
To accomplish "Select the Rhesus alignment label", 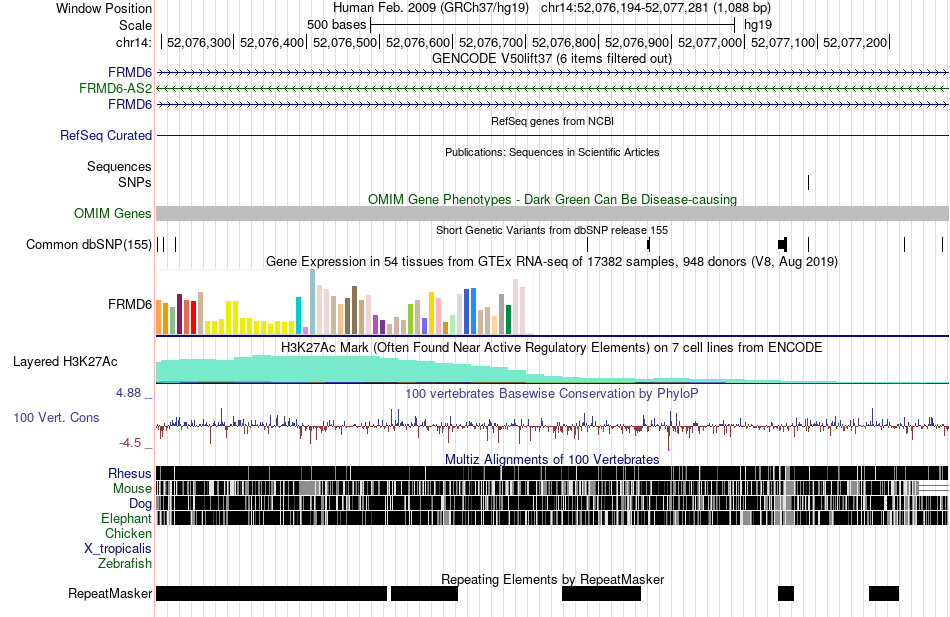I will (x=130, y=473).
